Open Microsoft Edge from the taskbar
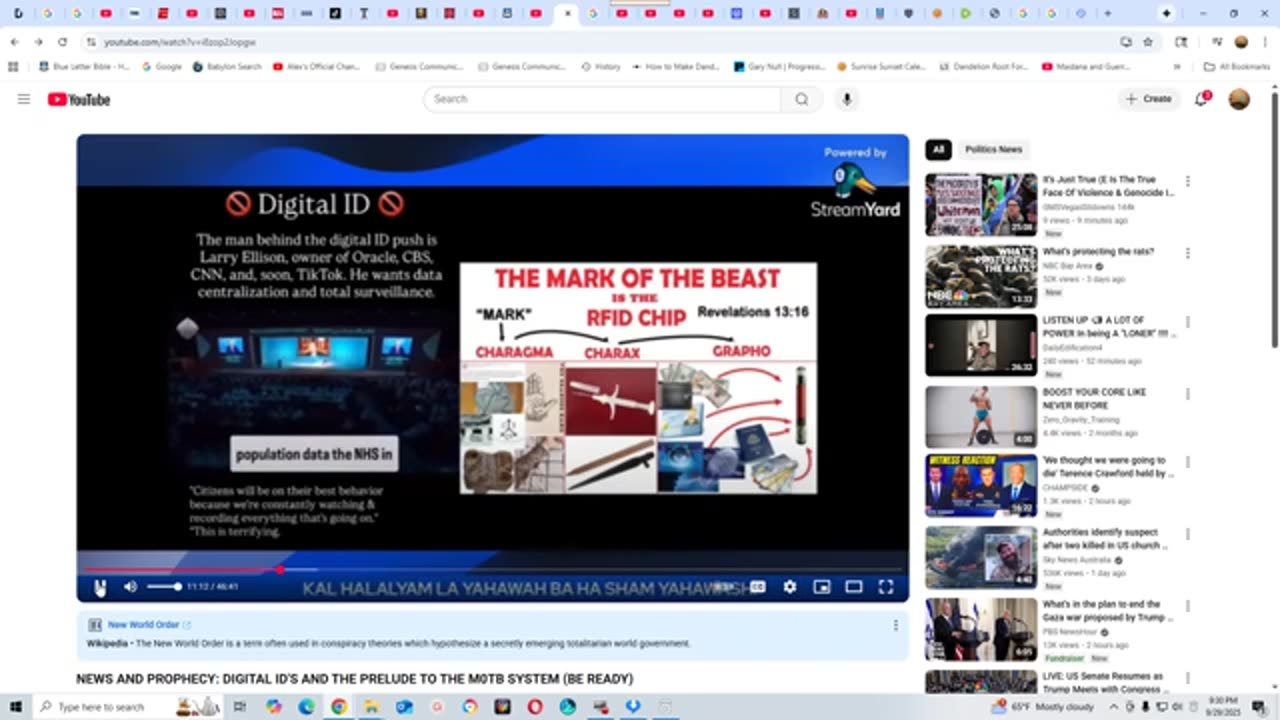 point(306,707)
